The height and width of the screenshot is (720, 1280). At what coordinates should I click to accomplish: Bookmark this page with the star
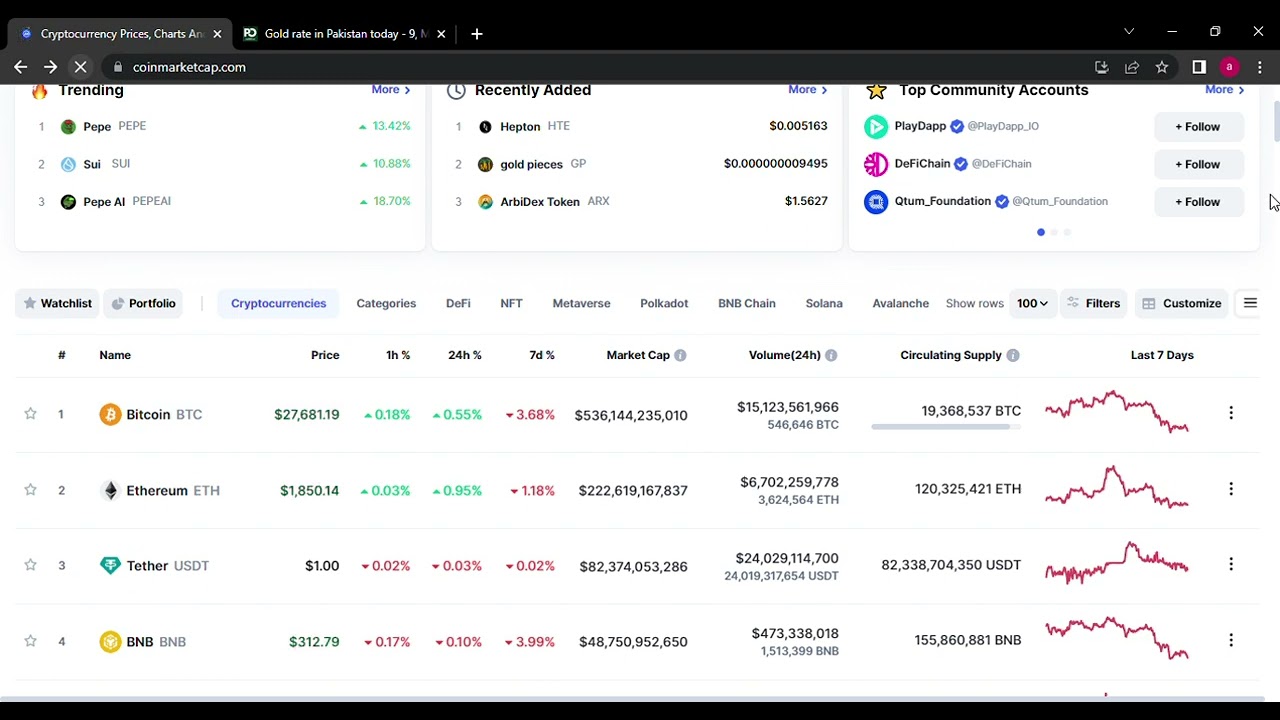(1162, 67)
